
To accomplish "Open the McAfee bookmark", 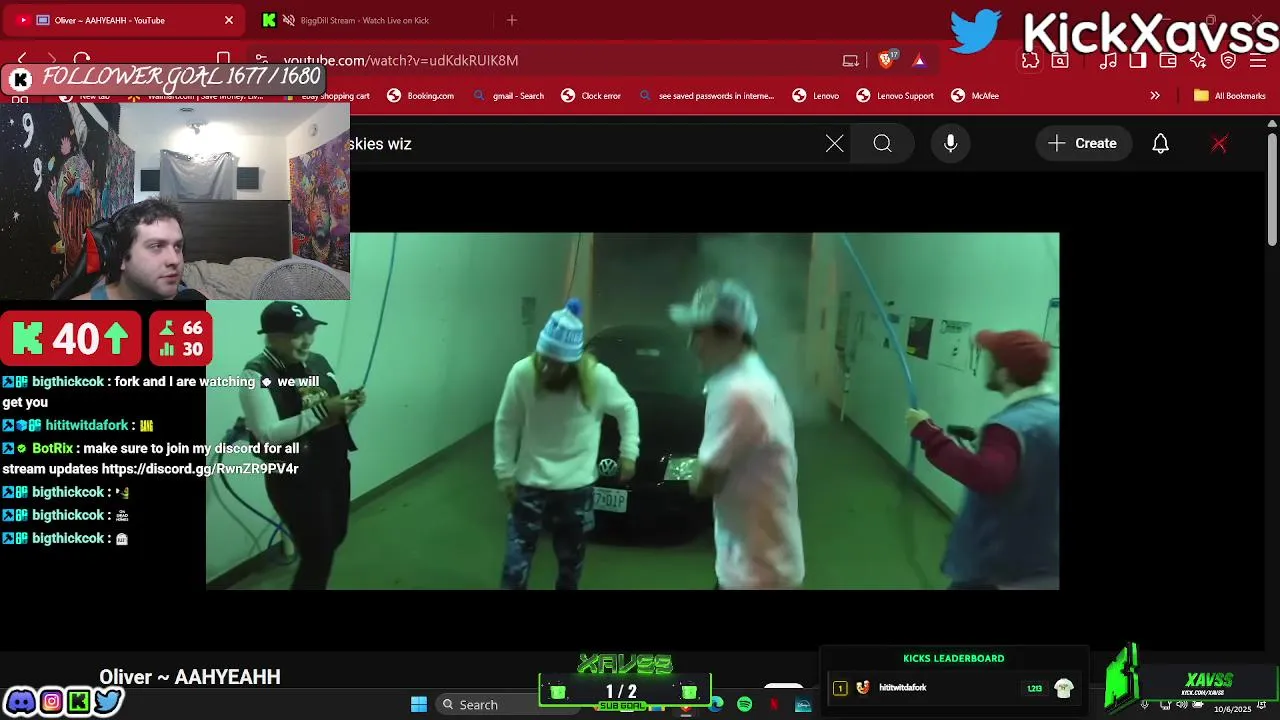I will click(x=975, y=96).
